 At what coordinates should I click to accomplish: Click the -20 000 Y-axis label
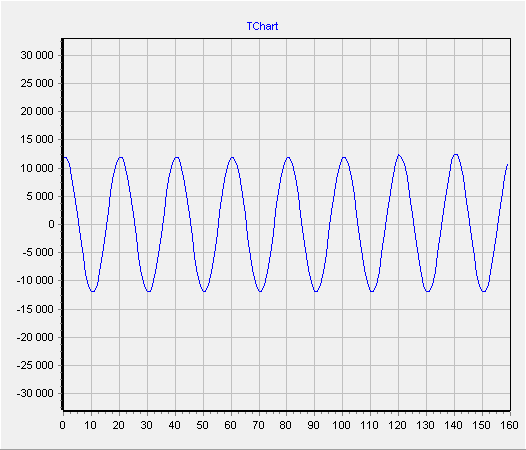click(35, 337)
